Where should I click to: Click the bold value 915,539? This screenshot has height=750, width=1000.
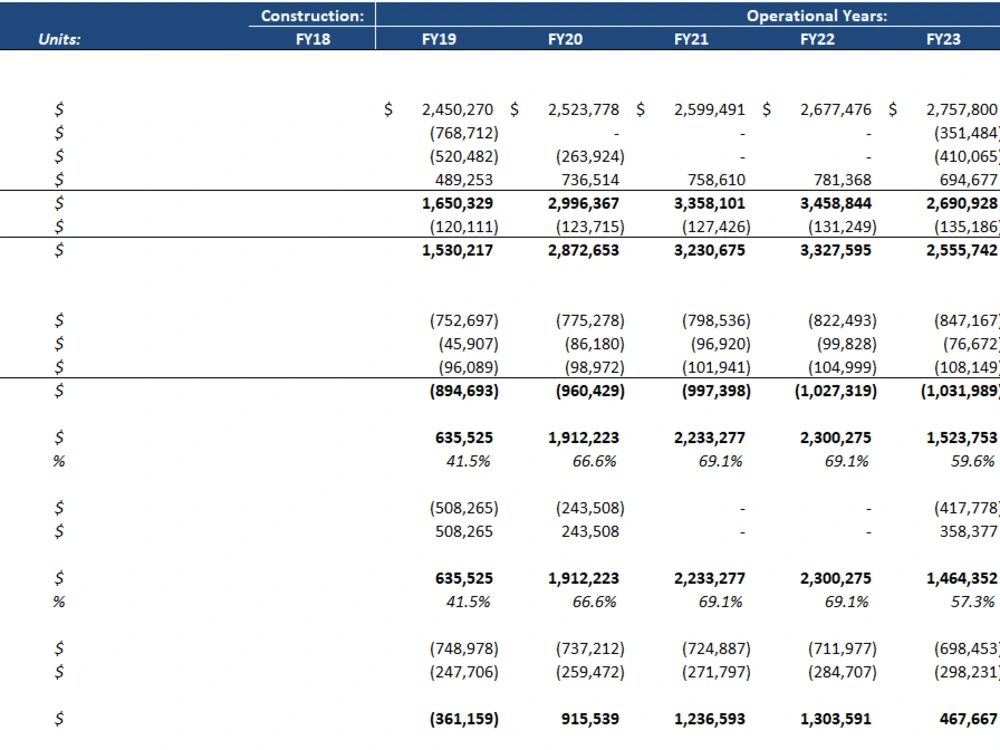pyautogui.click(x=590, y=719)
